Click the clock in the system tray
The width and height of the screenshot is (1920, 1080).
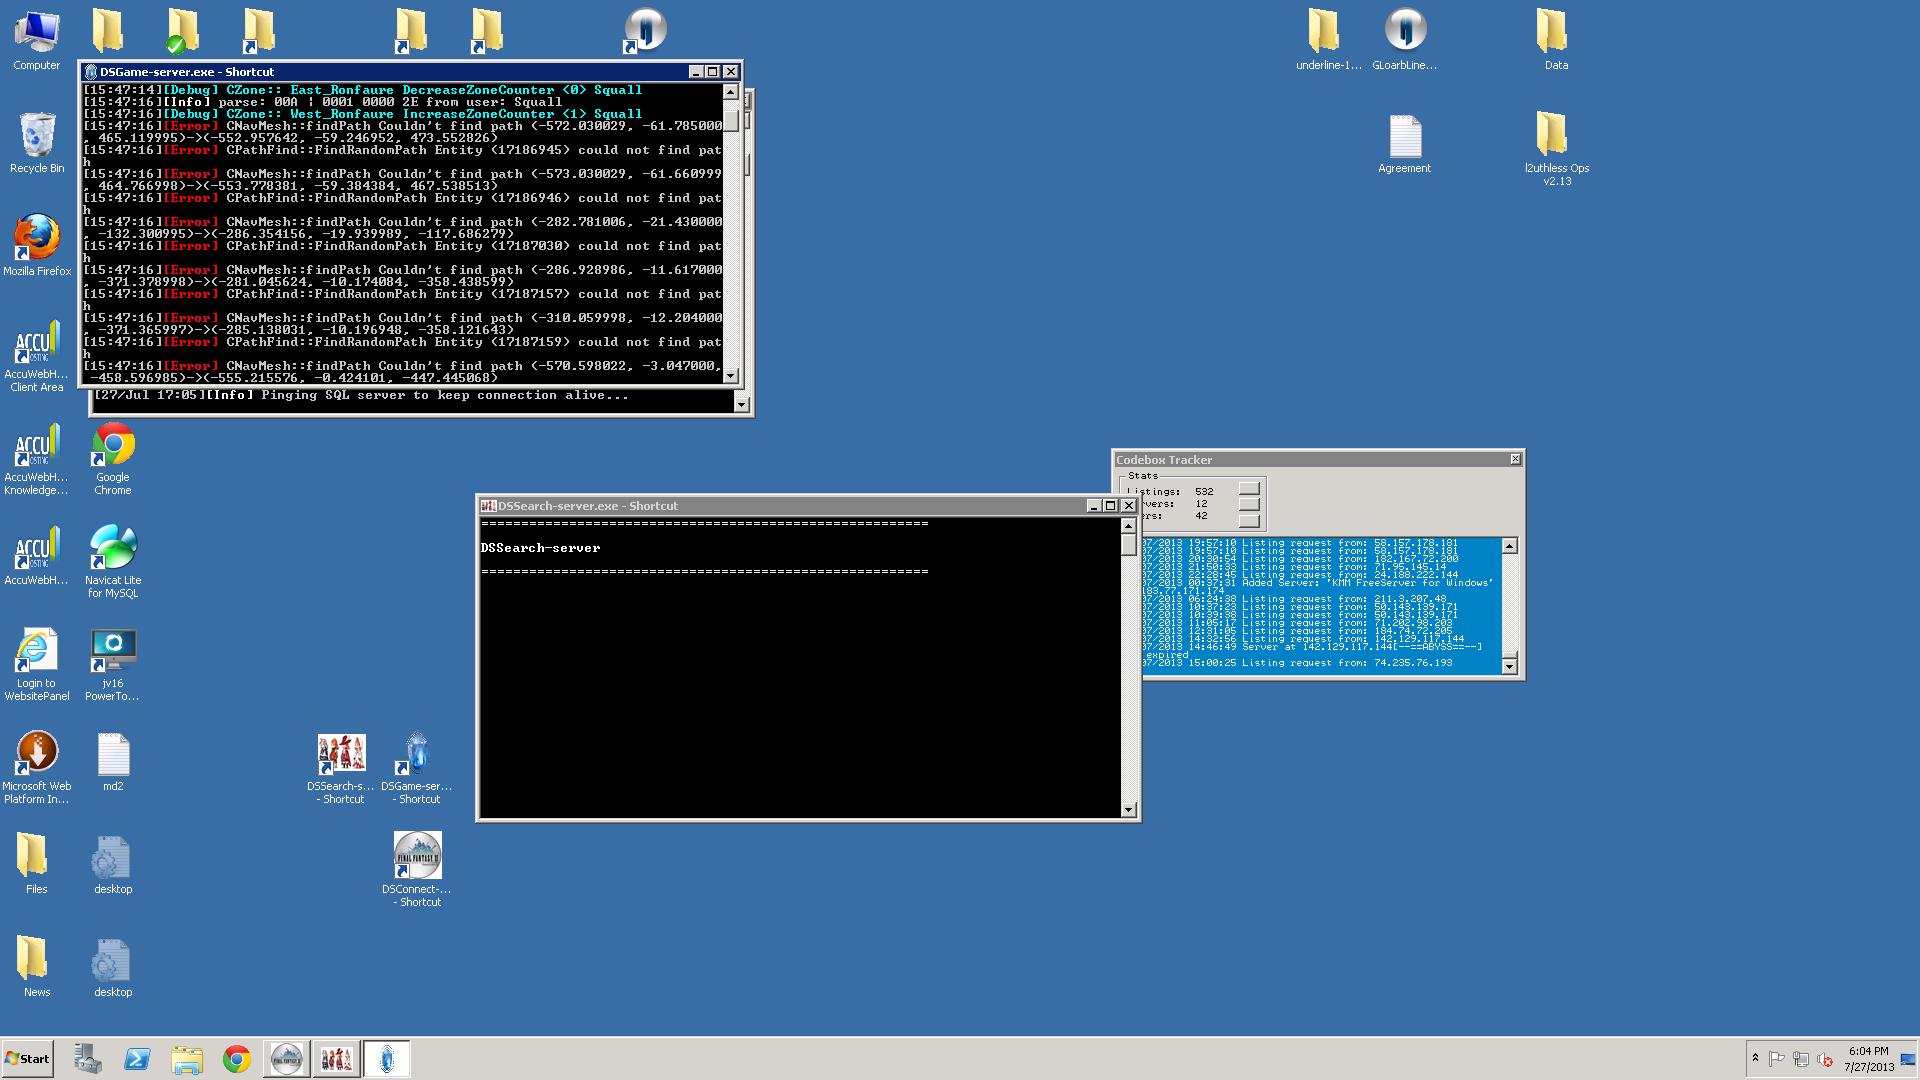(x=1868, y=1059)
